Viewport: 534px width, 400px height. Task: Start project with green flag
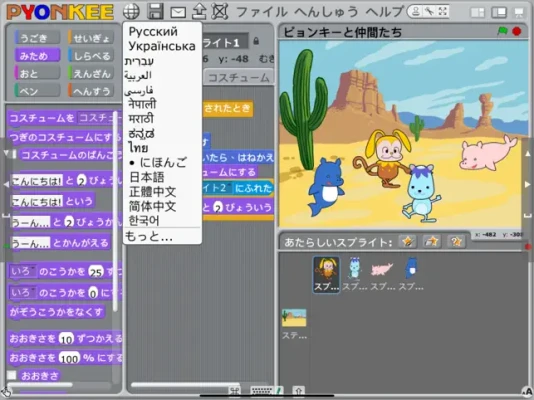502,31
